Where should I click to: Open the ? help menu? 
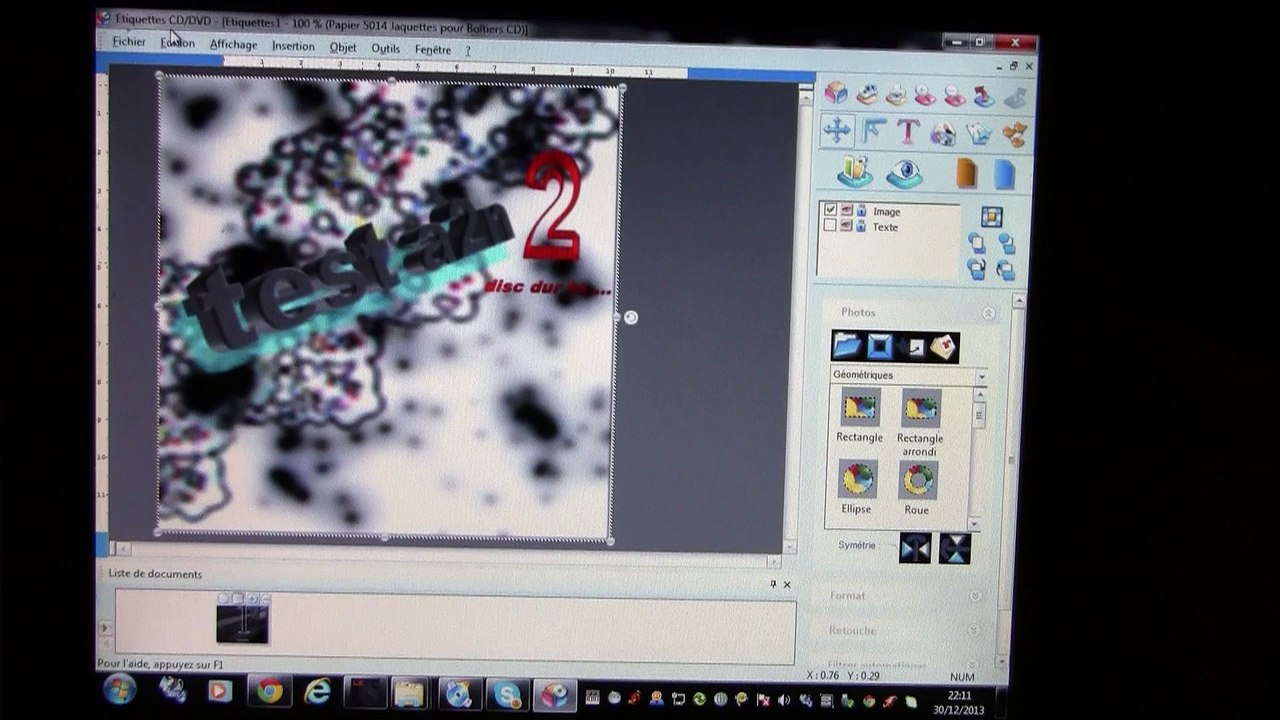pos(467,50)
